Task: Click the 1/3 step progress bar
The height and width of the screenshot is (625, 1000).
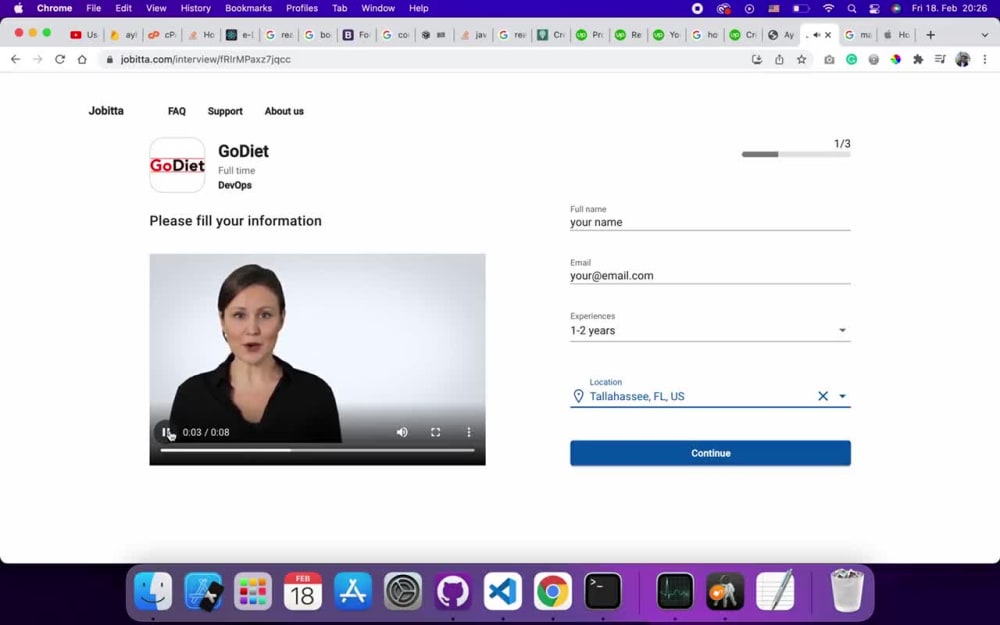Action: click(x=796, y=154)
